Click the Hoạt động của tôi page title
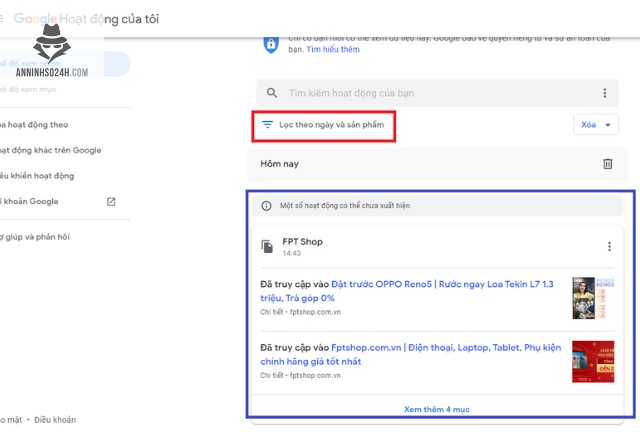Viewport: 640px width, 432px height. pyautogui.click(x=109, y=19)
